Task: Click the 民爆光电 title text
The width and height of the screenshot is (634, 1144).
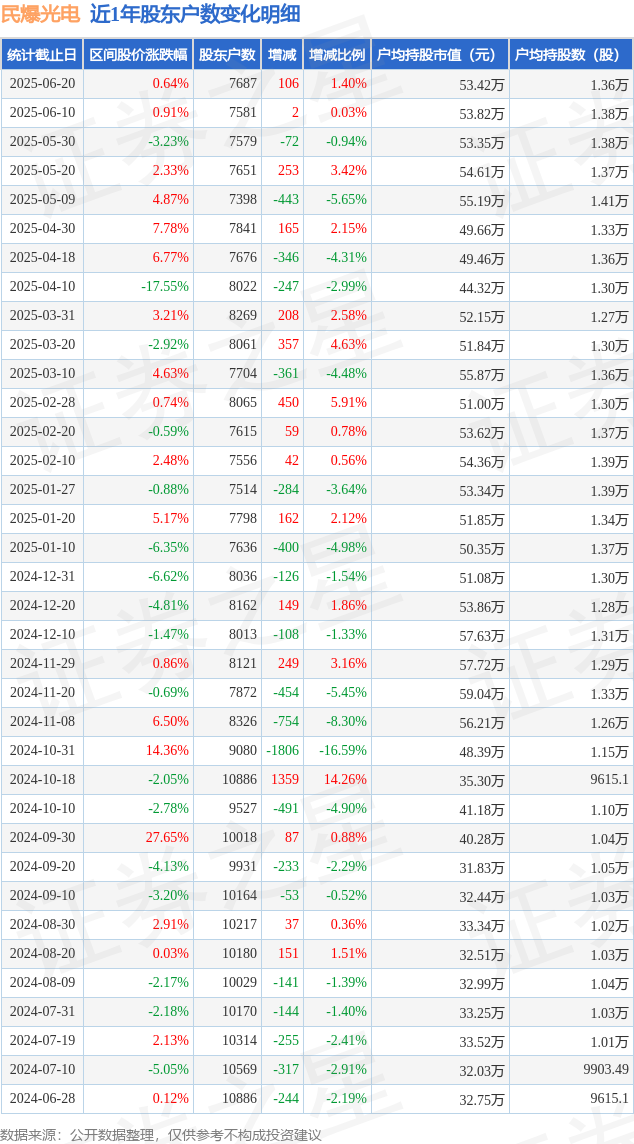Action: [41, 14]
